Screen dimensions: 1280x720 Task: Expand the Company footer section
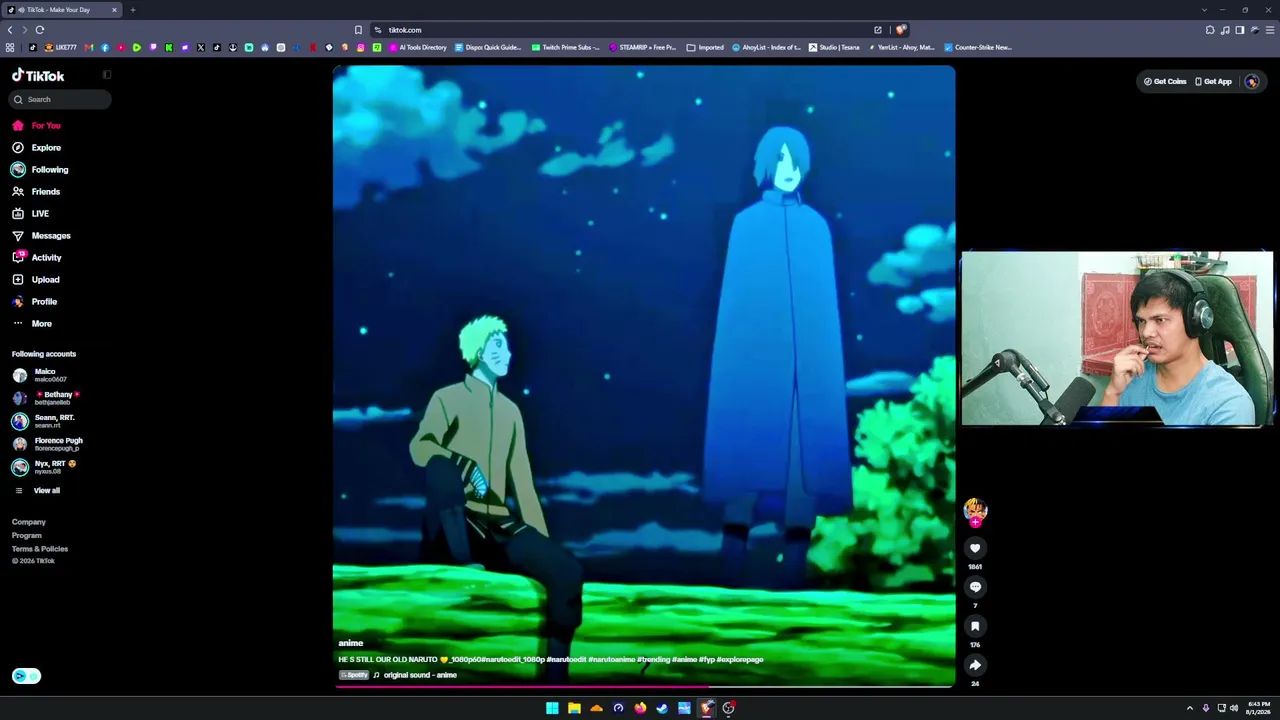click(29, 522)
